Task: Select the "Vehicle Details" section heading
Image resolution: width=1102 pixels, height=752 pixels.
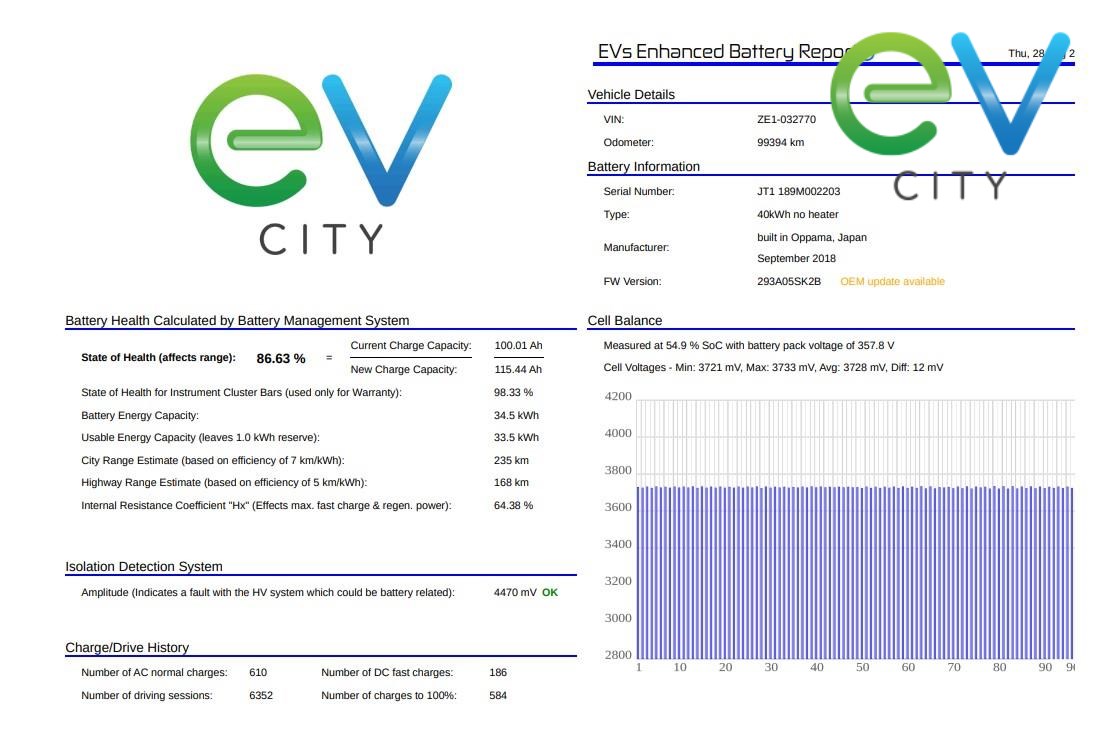Action: coord(631,95)
